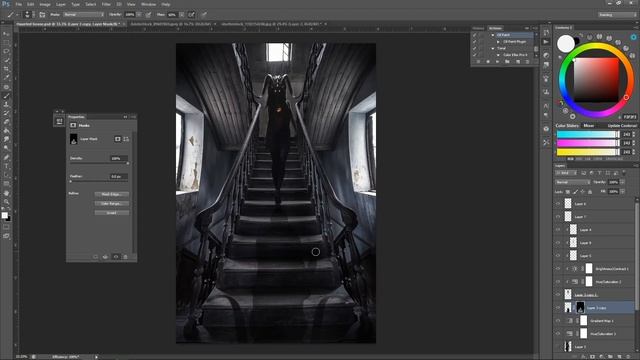
Task: Open the Filter menu
Action: pyautogui.click(x=106, y=4)
